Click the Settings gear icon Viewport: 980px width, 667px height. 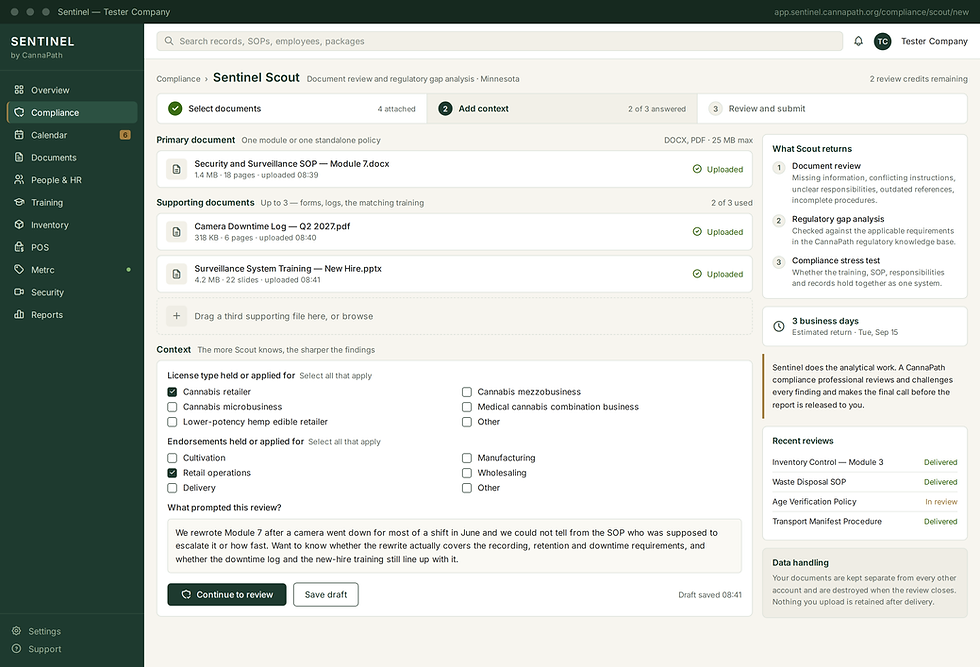coord(17,631)
